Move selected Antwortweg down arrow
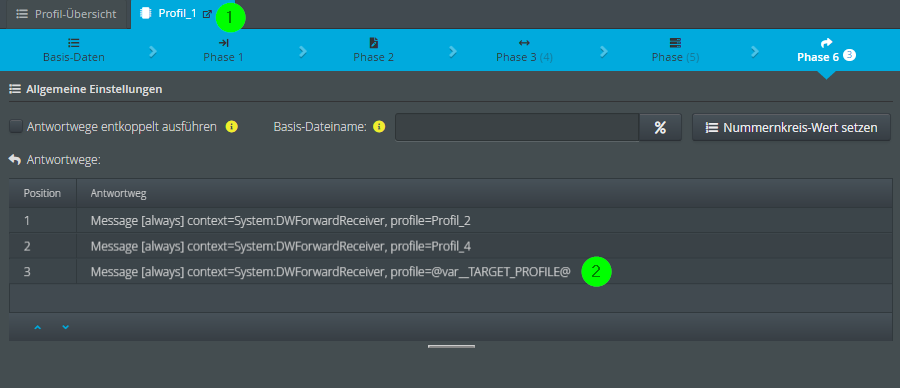This screenshot has height=388, width=900. tap(65, 327)
